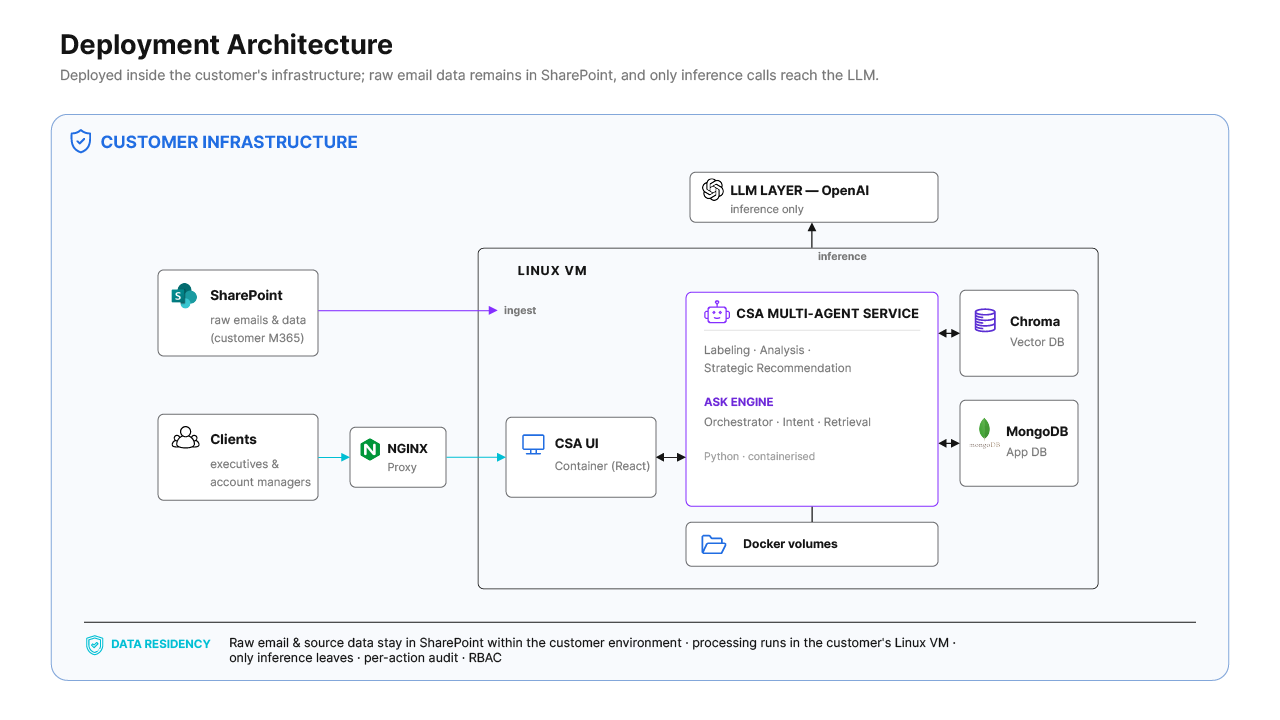Screen dimensions: 1280x720
Task: Click the DATA RESIDENCY label
Action: 161,645
